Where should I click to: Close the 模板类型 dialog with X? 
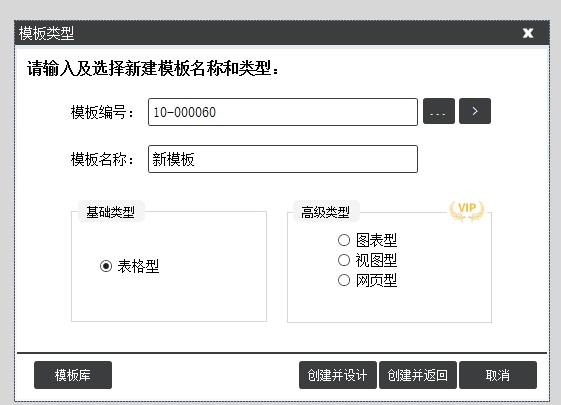coord(528,33)
